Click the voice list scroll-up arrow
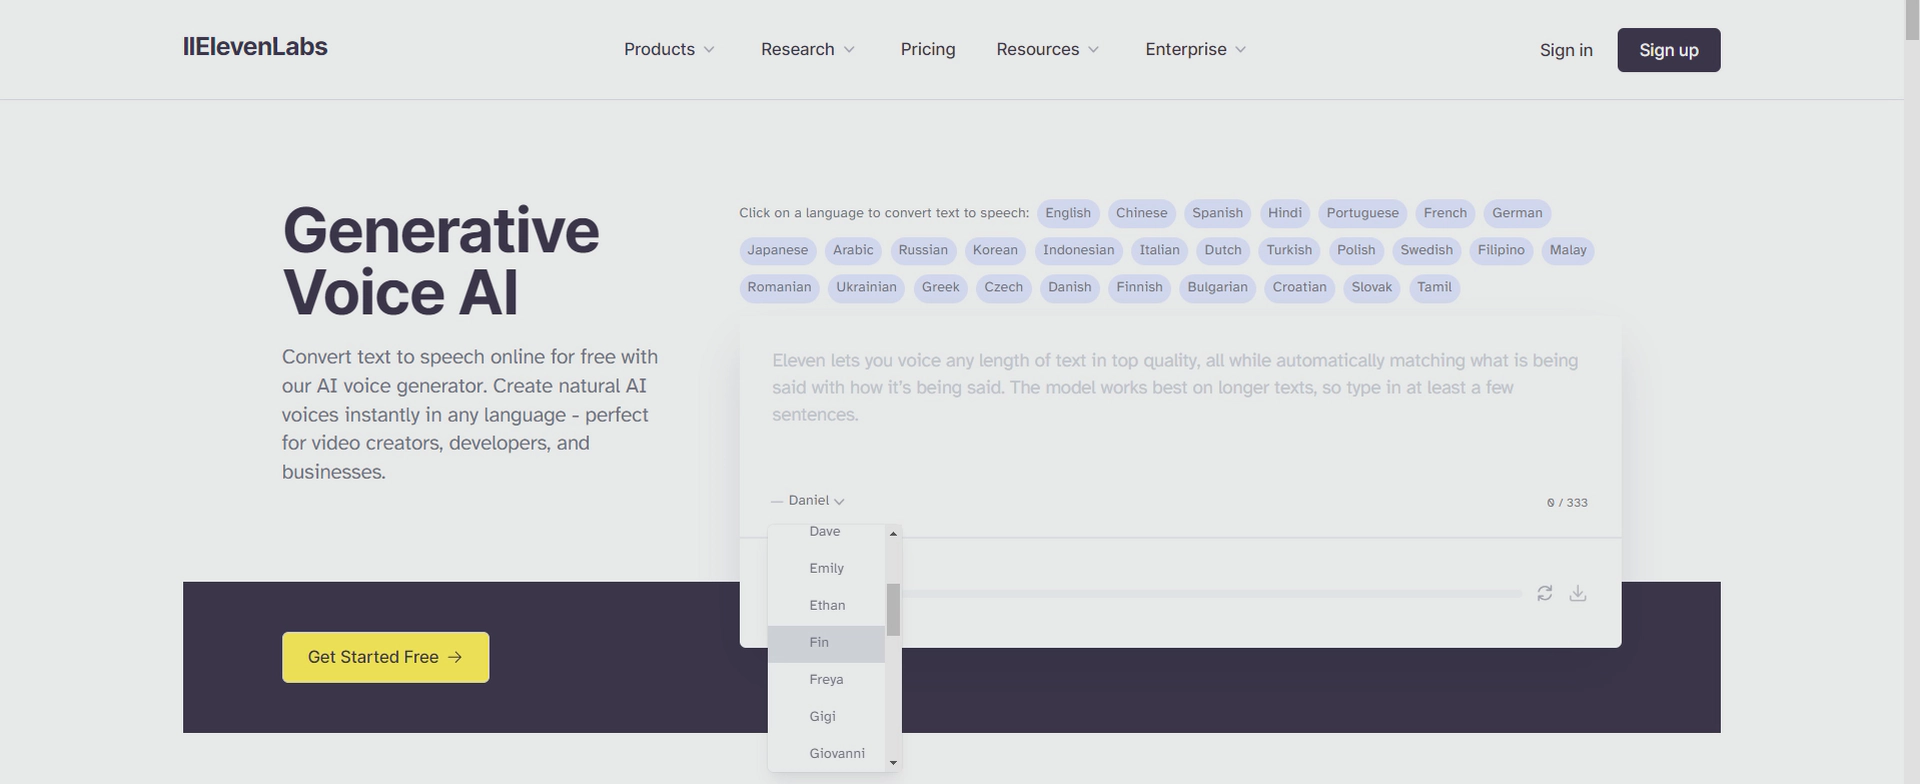 click(x=893, y=533)
